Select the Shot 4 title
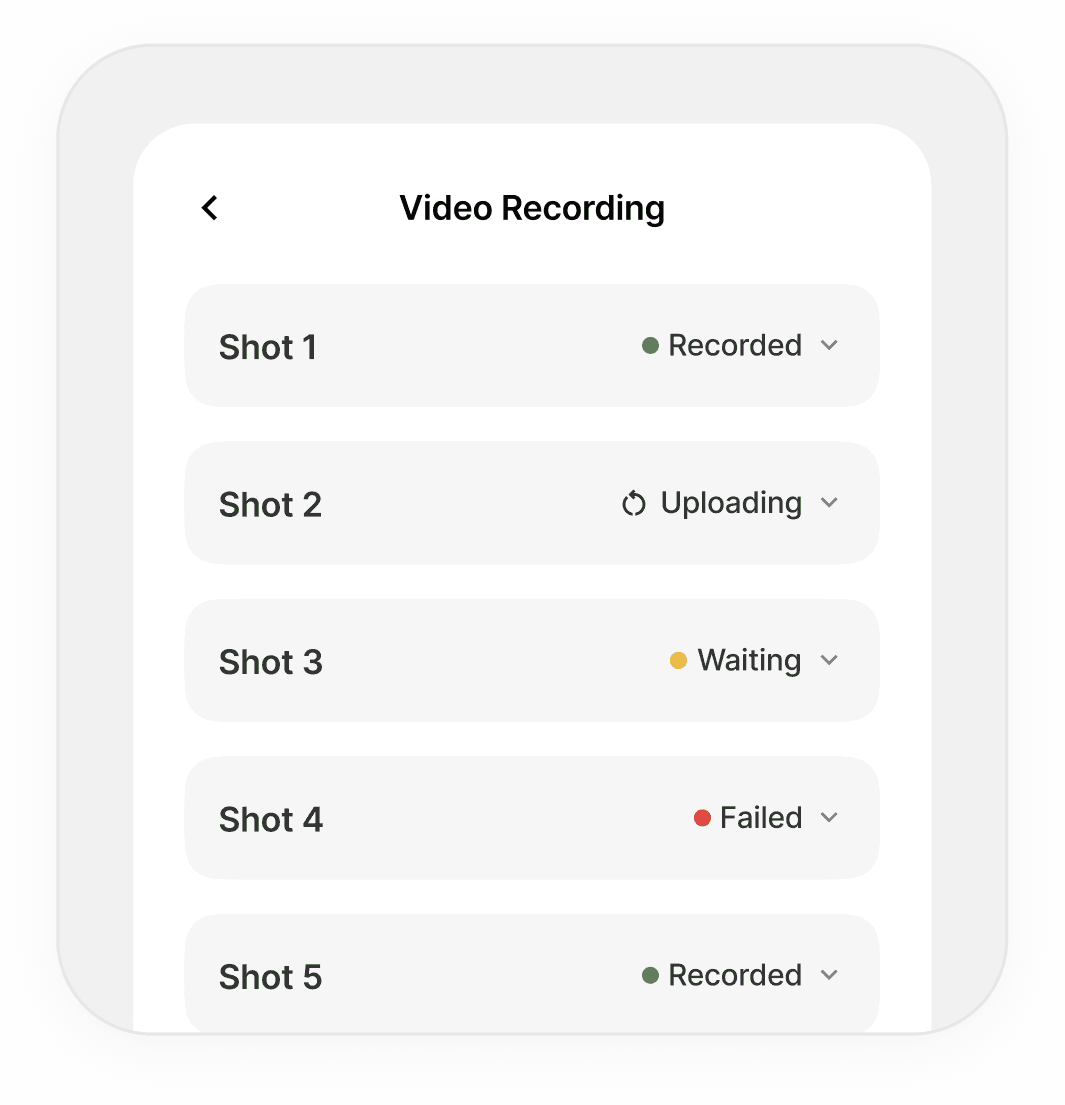This screenshot has width=1065, height=1105. 271,820
